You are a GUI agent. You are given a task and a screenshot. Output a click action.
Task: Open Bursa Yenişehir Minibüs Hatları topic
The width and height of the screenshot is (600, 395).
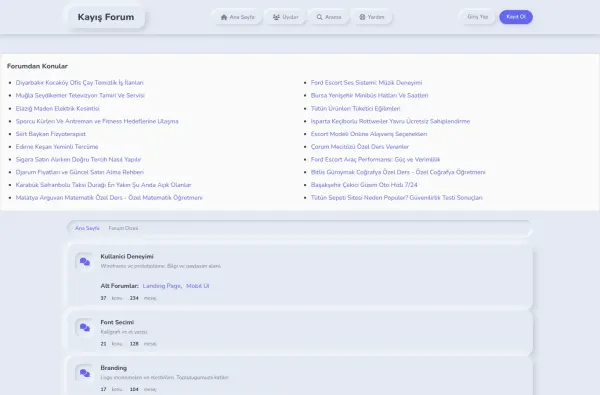369,95
